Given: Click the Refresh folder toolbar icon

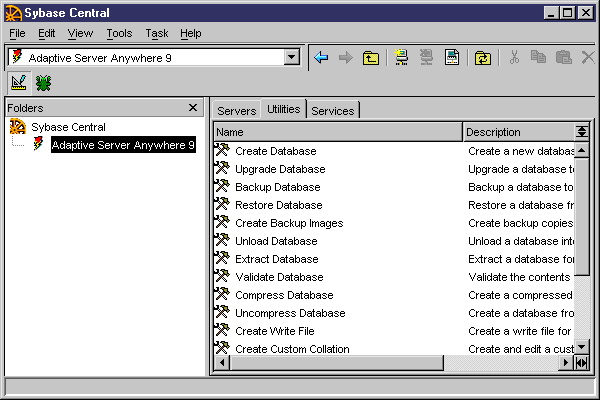Looking at the screenshot, I should 483,58.
